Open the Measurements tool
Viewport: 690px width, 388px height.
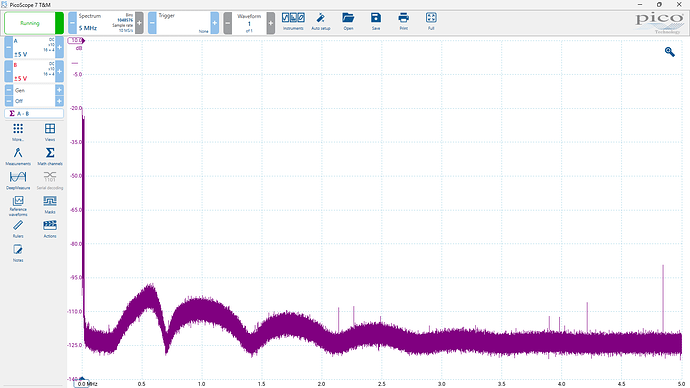[x=18, y=156]
